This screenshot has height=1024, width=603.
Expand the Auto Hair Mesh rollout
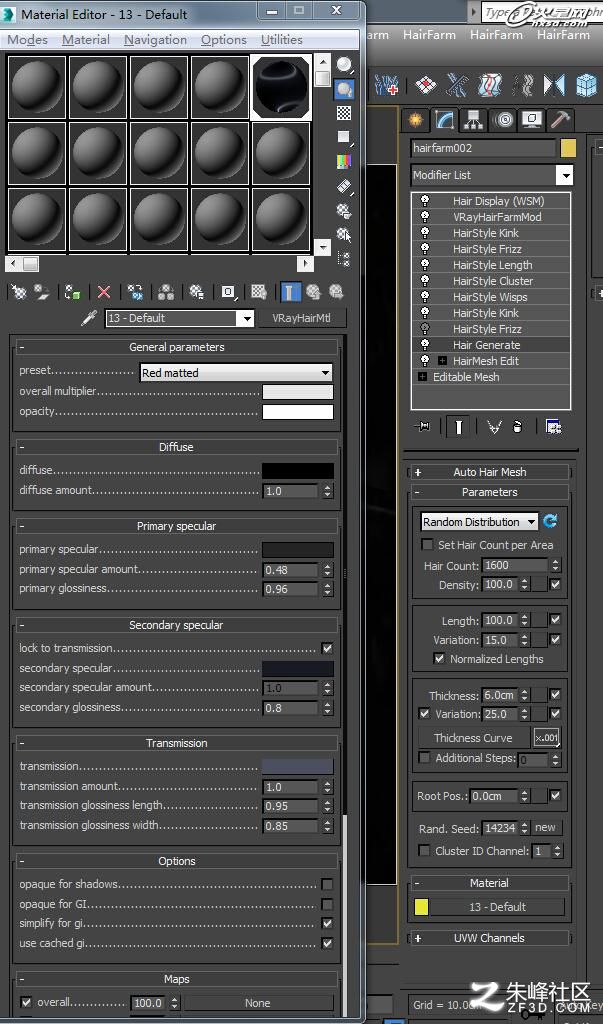(489, 472)
